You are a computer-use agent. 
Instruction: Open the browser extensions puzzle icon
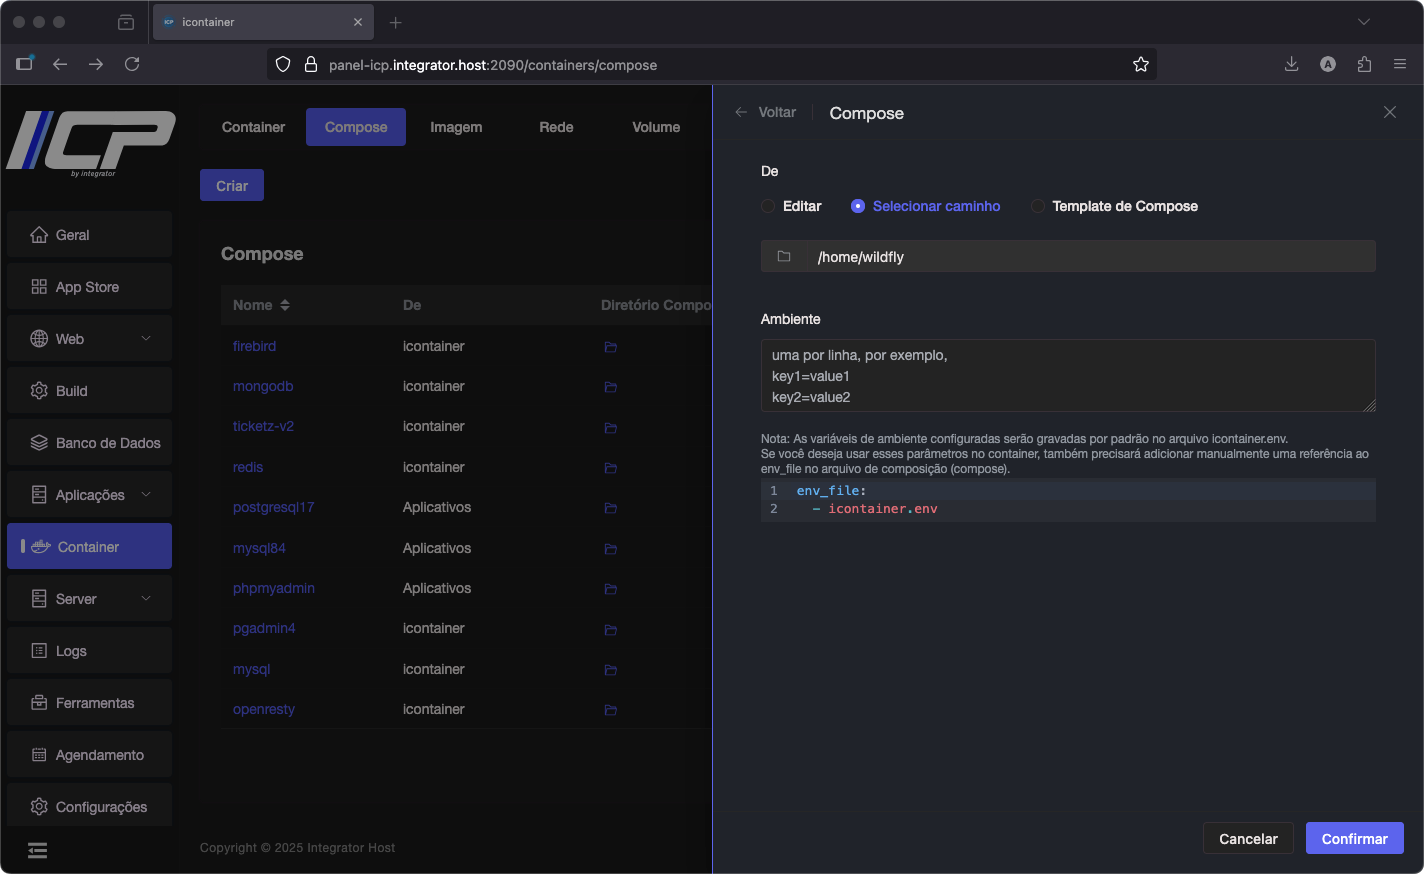tap(1364, 65)
